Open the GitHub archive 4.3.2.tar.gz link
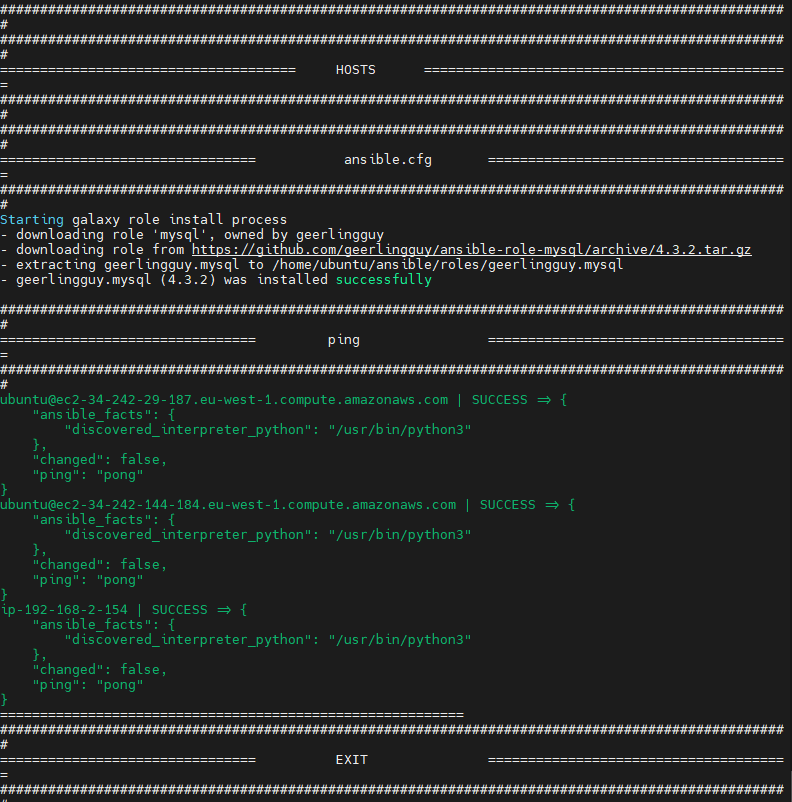Viewport: 792px width, 802px height. tap(471, 250)
